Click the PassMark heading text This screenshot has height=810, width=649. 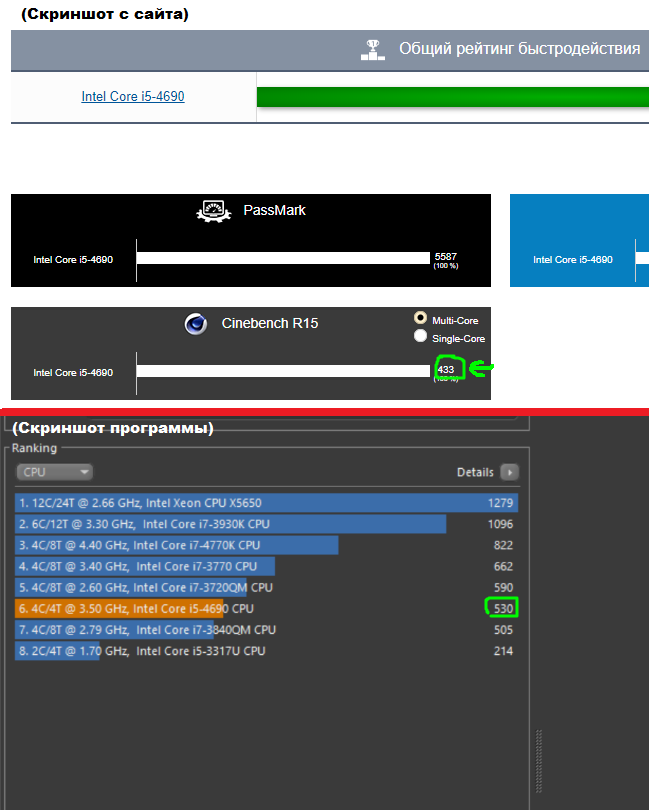coord(274,210)
